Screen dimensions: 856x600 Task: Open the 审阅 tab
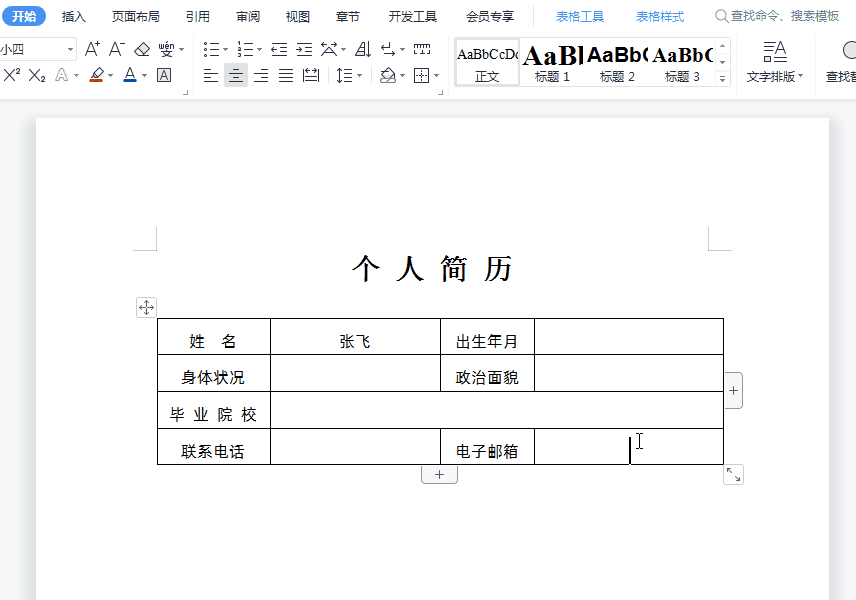coord(248,17)
